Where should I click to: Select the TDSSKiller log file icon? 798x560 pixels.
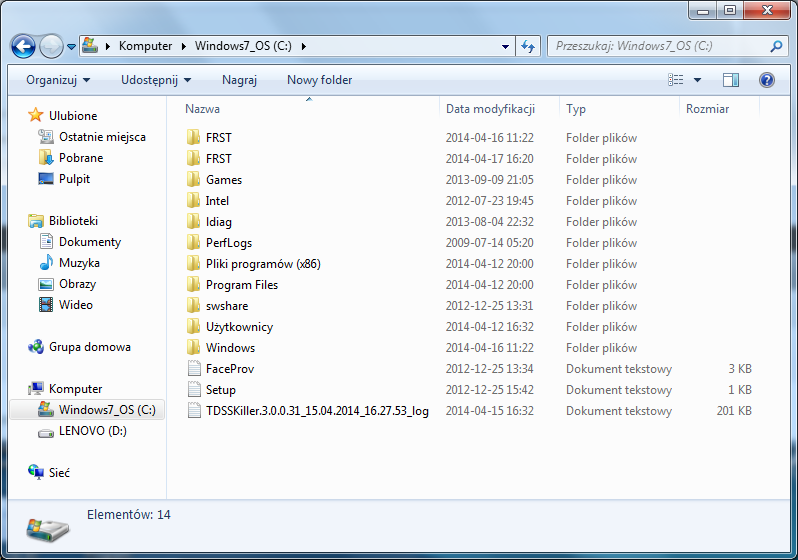tap(194, 410)
